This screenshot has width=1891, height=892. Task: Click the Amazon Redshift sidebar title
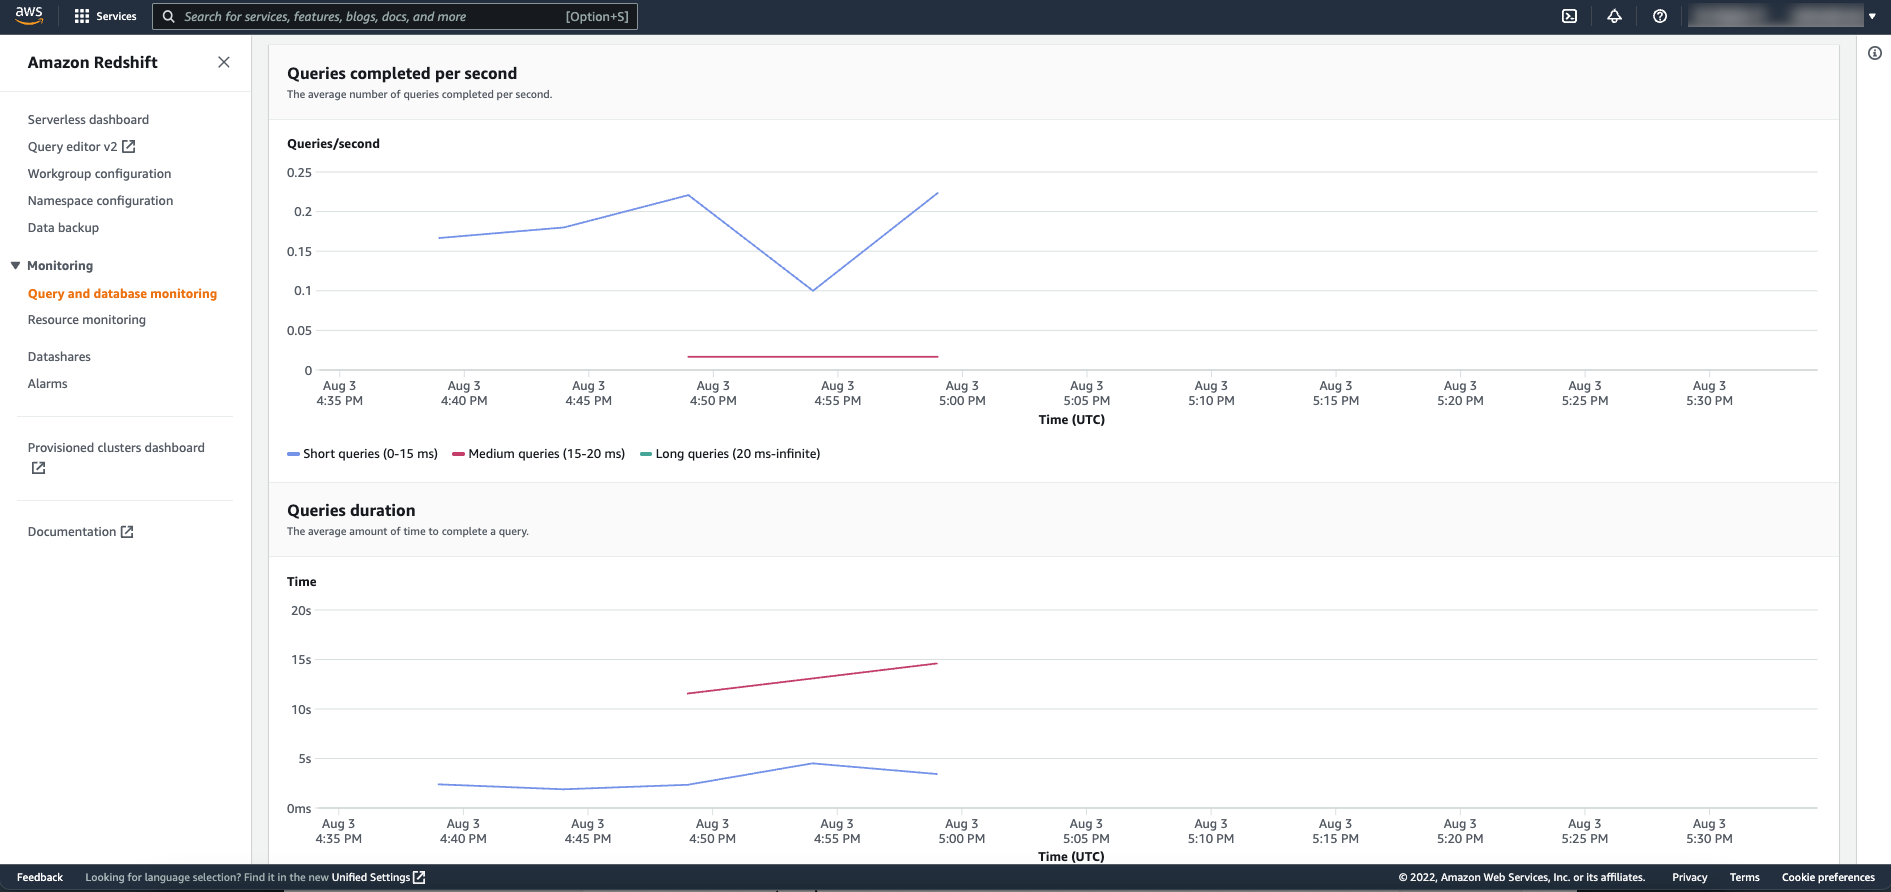[x=93, y=62]
